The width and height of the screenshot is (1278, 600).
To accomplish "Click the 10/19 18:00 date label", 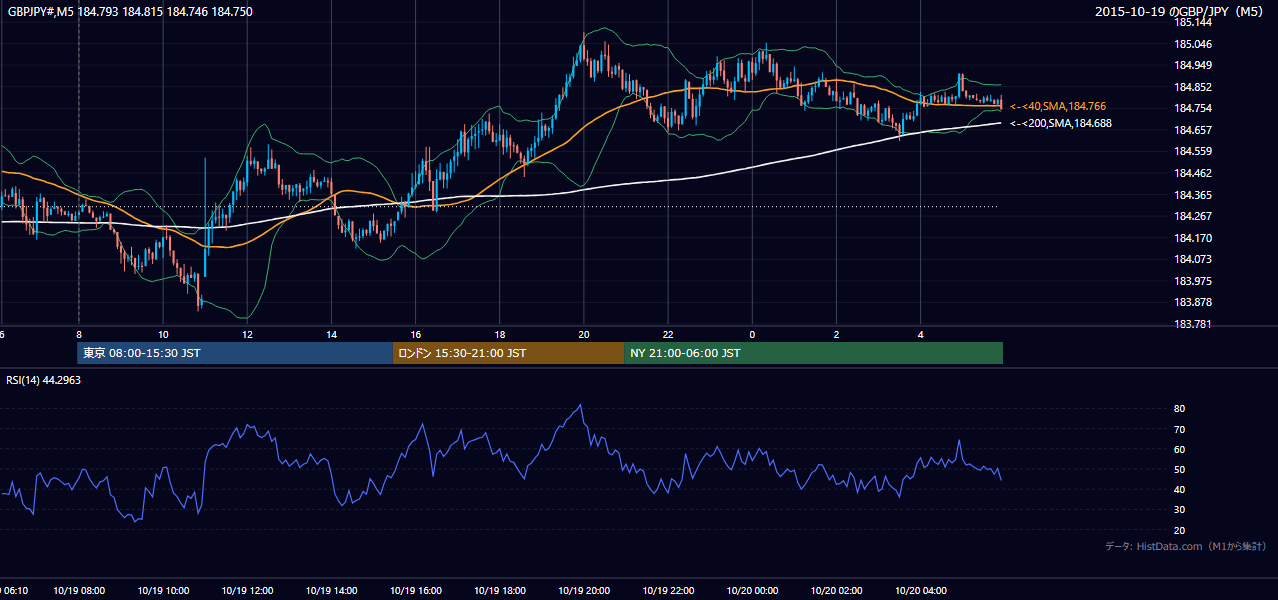I will tap(499, 591).
